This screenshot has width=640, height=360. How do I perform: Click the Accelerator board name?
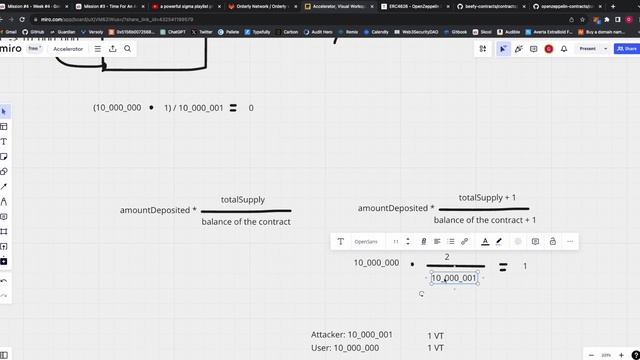click(x=68, y=49)
